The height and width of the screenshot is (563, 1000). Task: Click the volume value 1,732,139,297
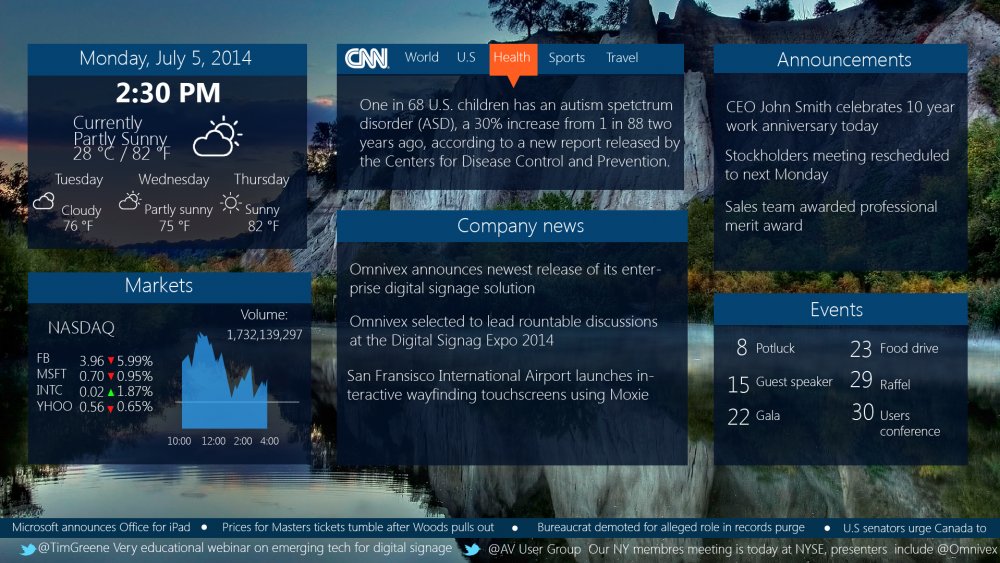[265, 335]
